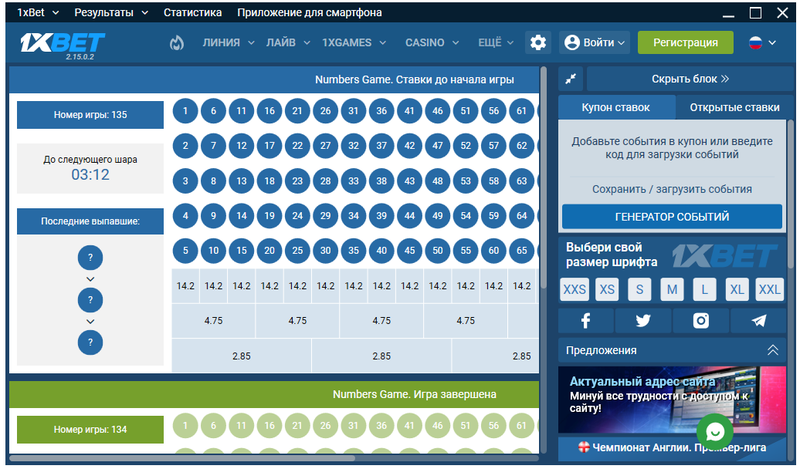This screenshot has width=800, height=469.
Task: Select number ball 56
Action: [494, 111]
